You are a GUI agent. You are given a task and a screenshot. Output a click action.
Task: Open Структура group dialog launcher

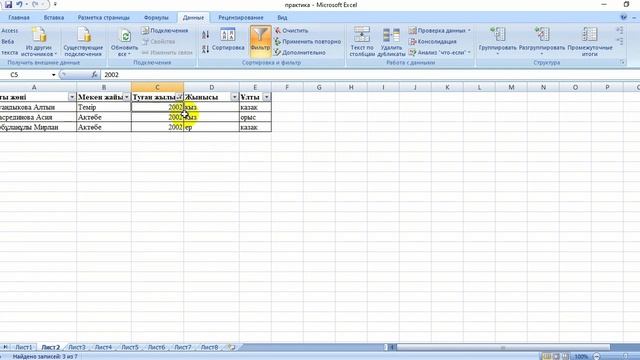coord(622,62)
